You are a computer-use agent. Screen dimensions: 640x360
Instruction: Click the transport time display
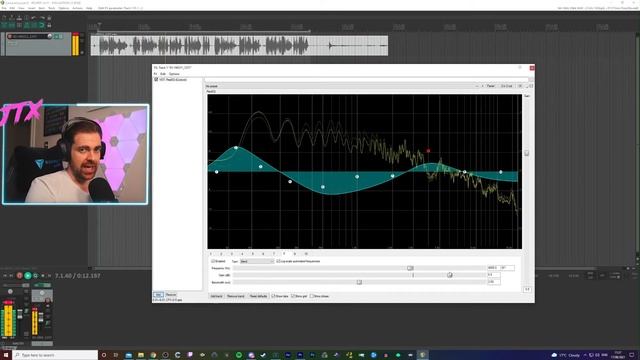78,276
